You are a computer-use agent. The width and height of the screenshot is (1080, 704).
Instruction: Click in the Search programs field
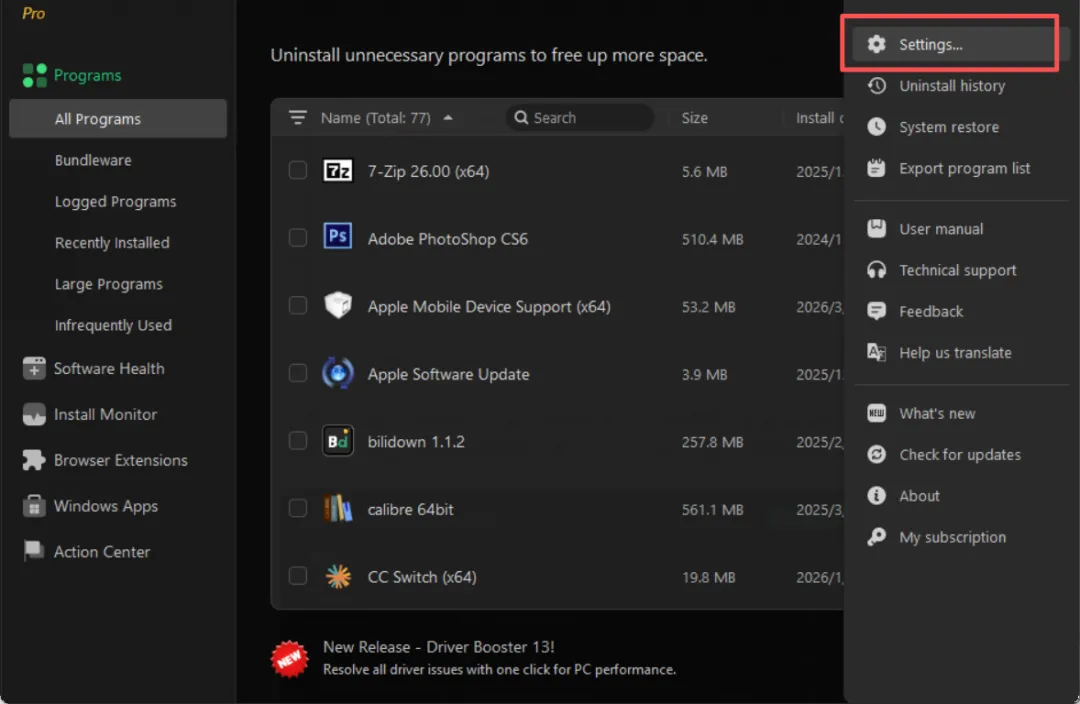579,118
